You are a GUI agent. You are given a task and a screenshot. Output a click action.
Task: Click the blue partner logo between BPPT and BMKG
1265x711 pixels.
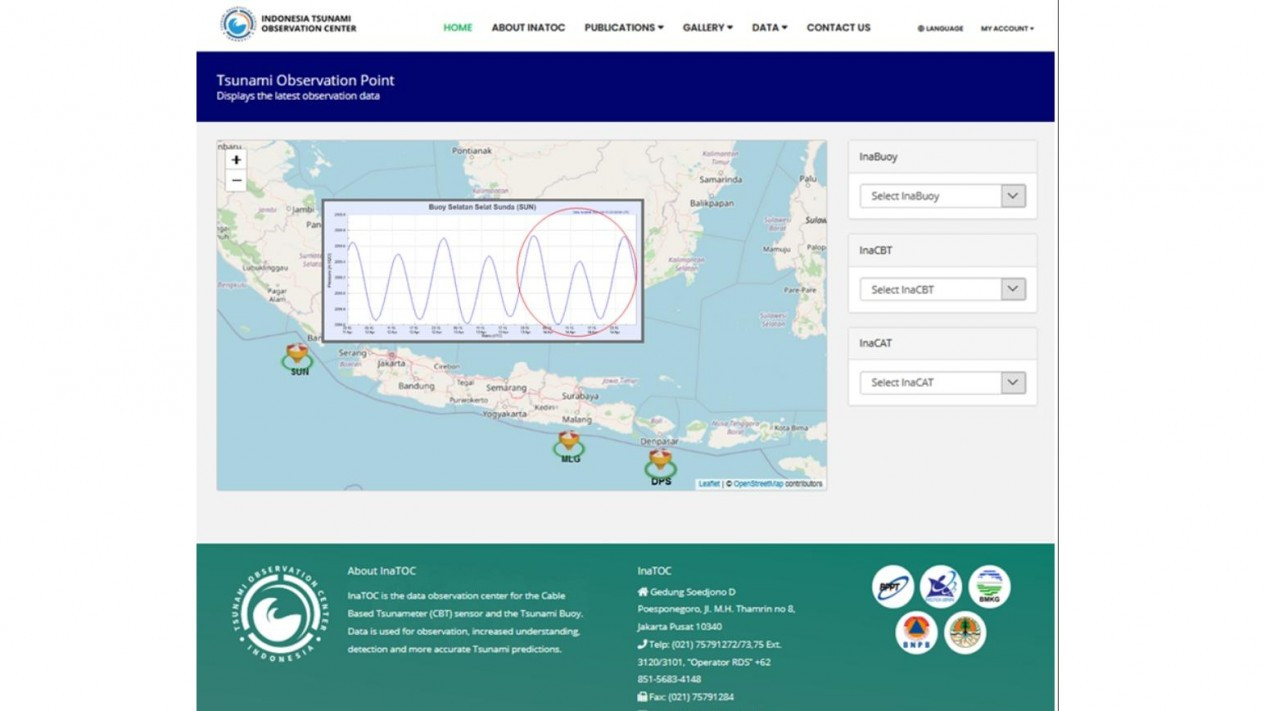[x=941, y=586]
